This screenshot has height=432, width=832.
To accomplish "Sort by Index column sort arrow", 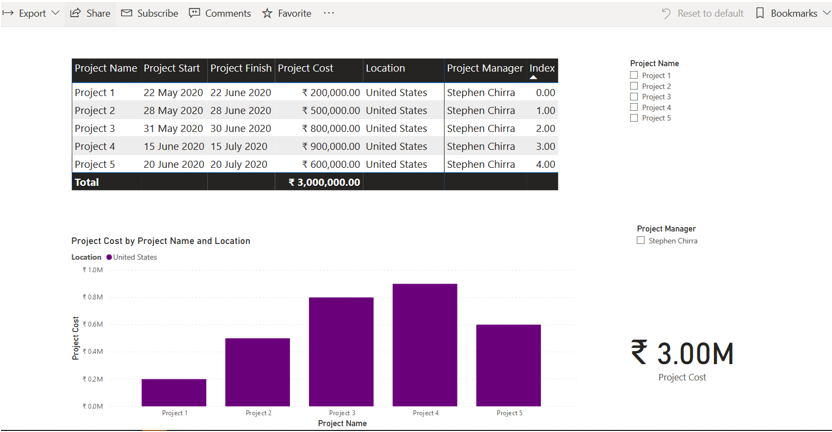I will pos(533,78).
